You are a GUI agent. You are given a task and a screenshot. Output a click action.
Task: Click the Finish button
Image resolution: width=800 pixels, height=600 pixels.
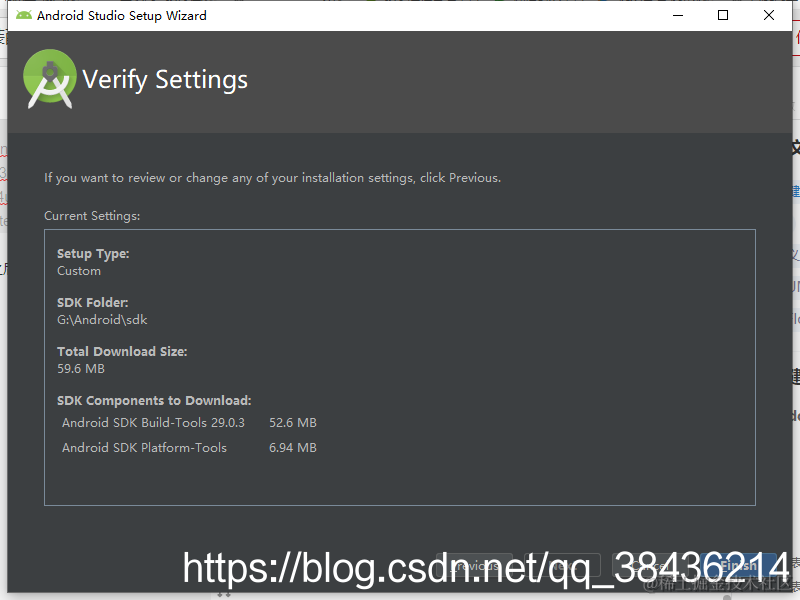738,565
